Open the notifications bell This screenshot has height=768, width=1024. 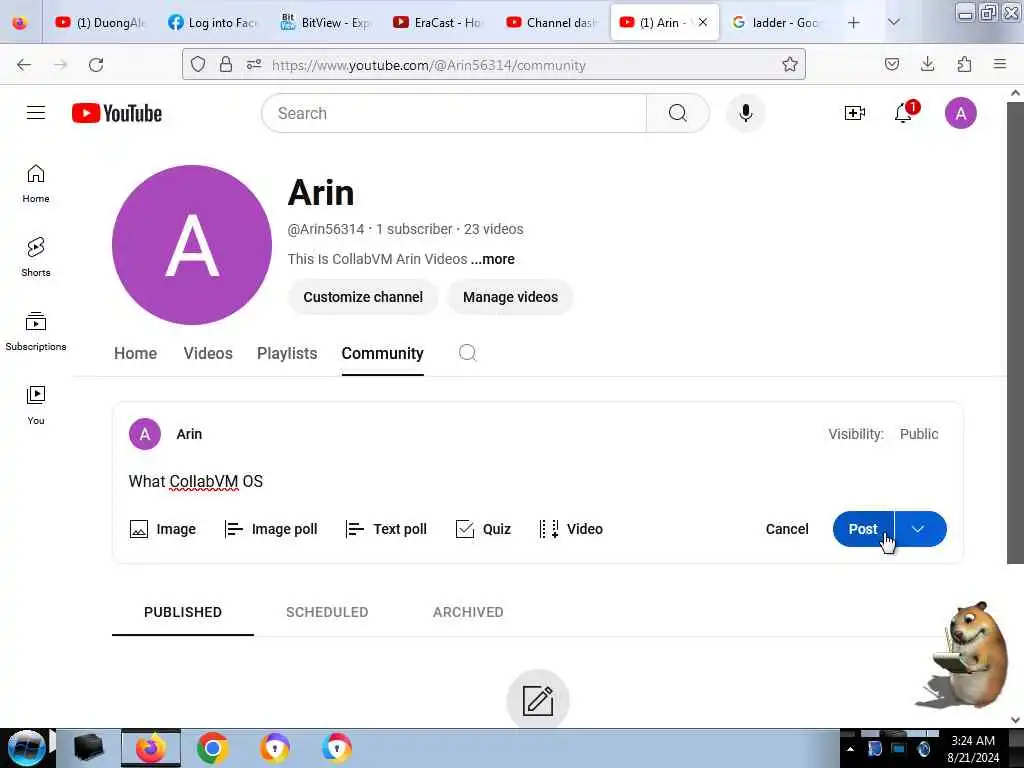[904, 112]
